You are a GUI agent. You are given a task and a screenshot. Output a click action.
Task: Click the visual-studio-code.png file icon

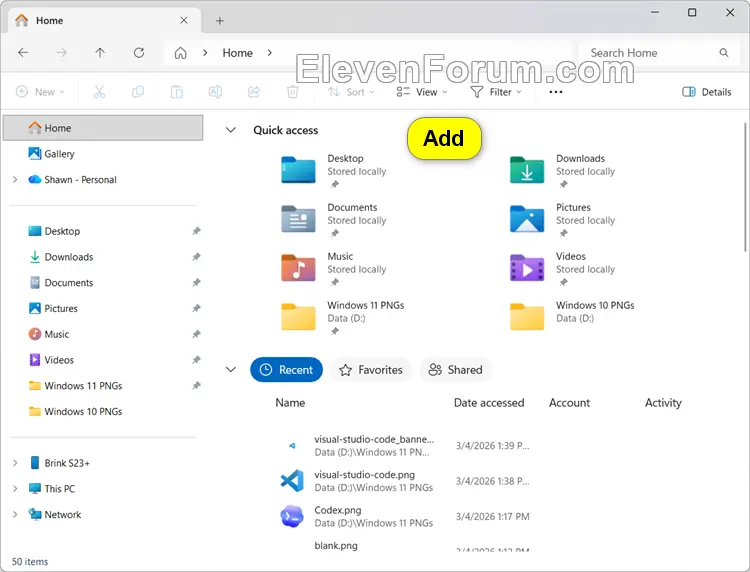[292, 481]
